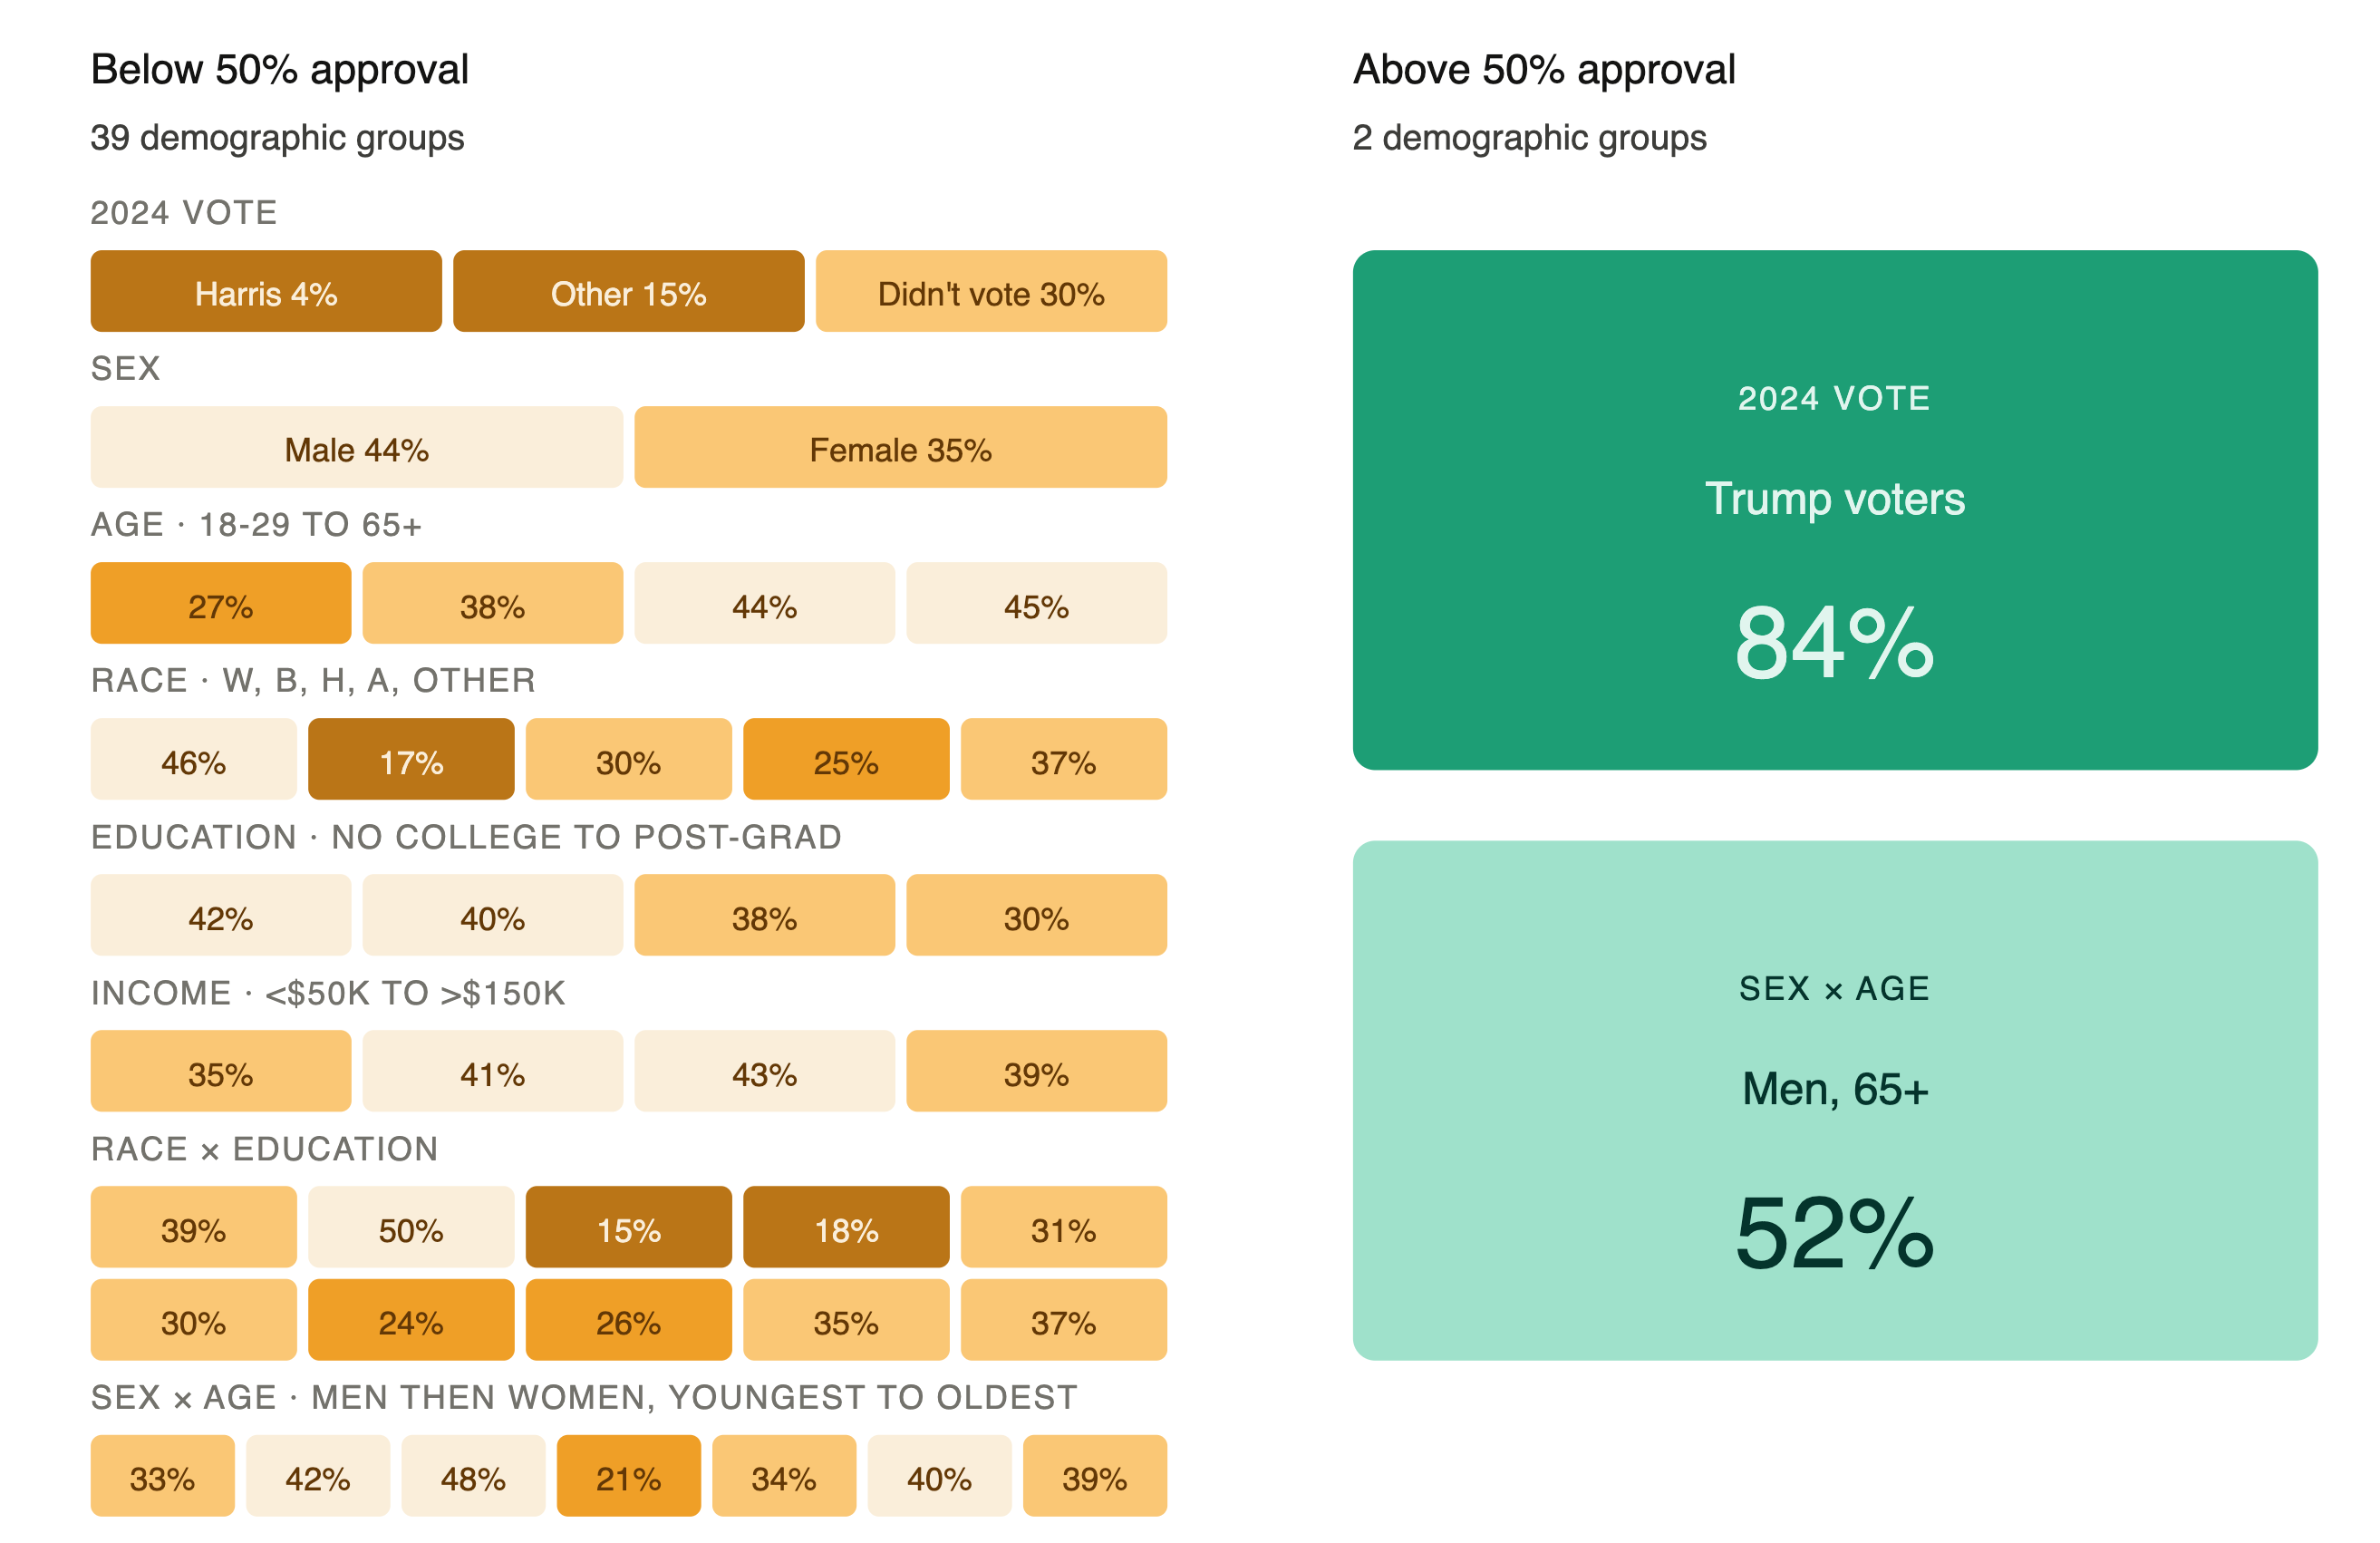Select the Male 44% tile
The height and width of the screenshot is (1543, 2380).
click(356, 447)
